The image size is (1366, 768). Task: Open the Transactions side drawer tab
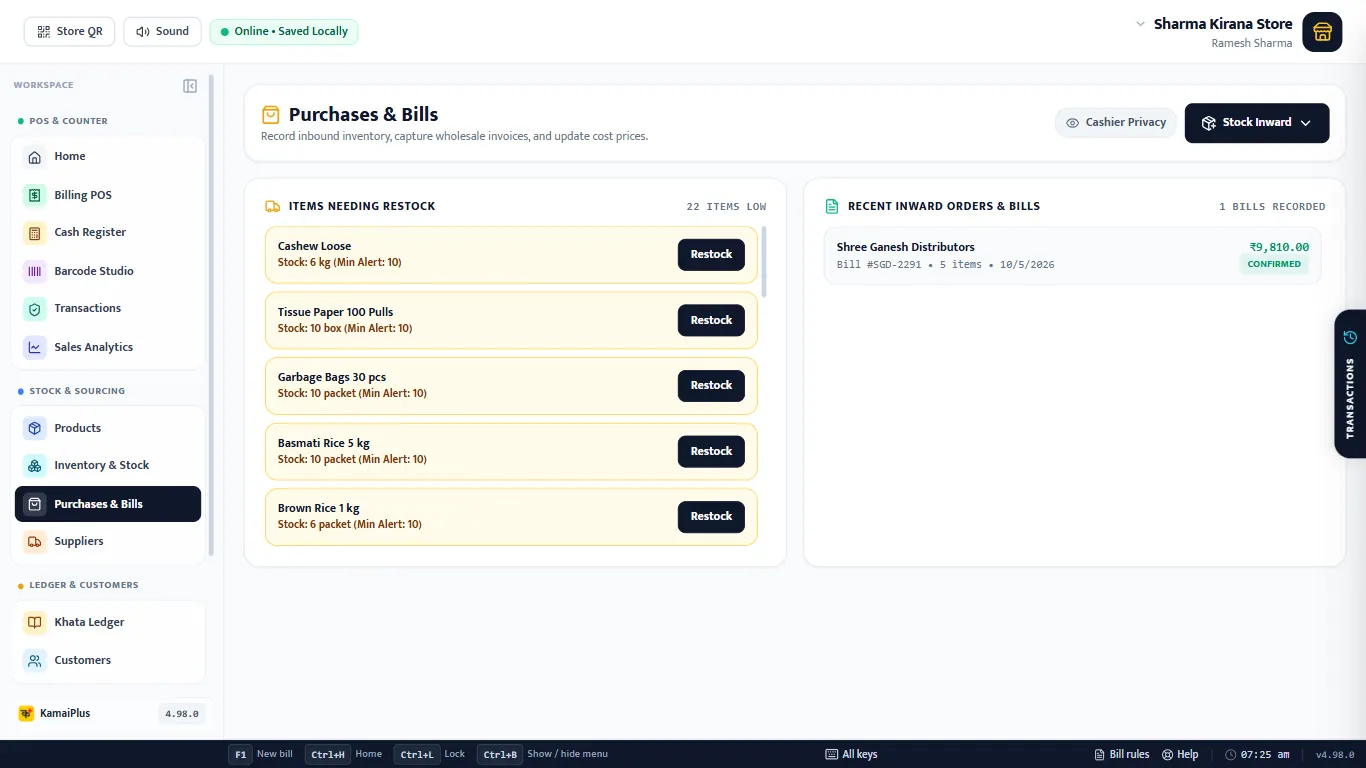click(x=1350, y=384)
